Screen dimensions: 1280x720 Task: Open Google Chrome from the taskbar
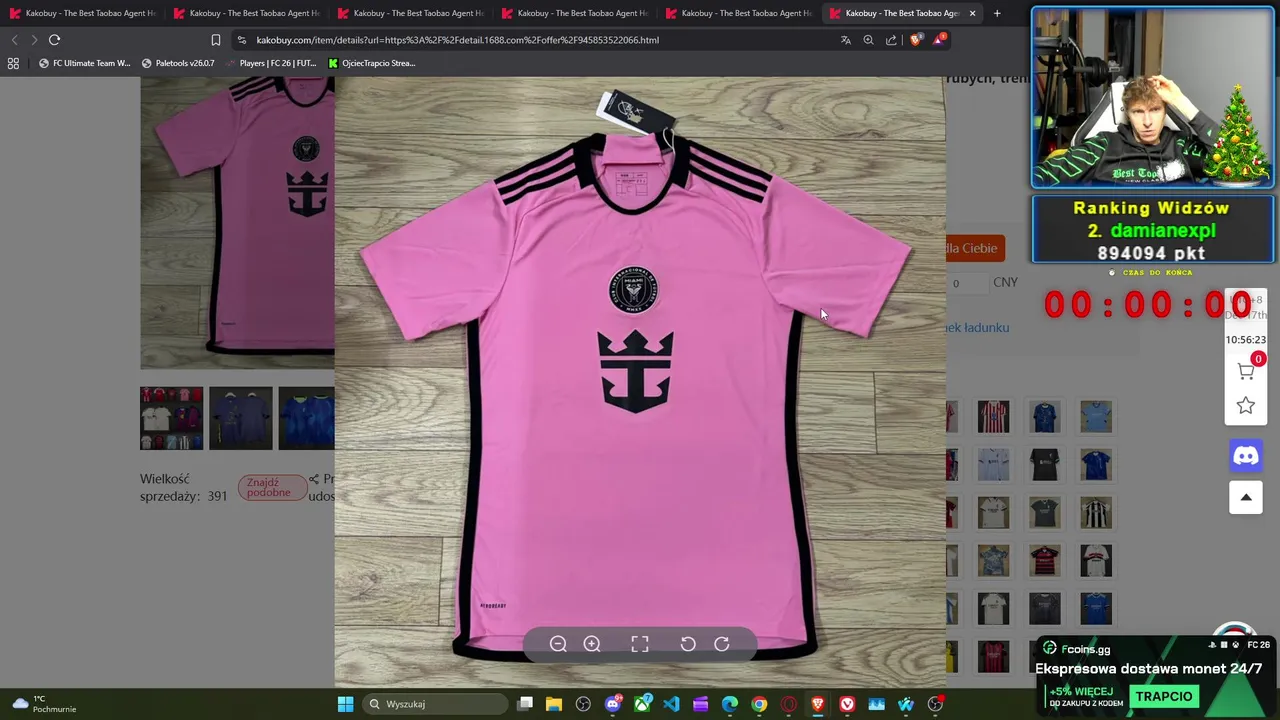click(759, 704)
